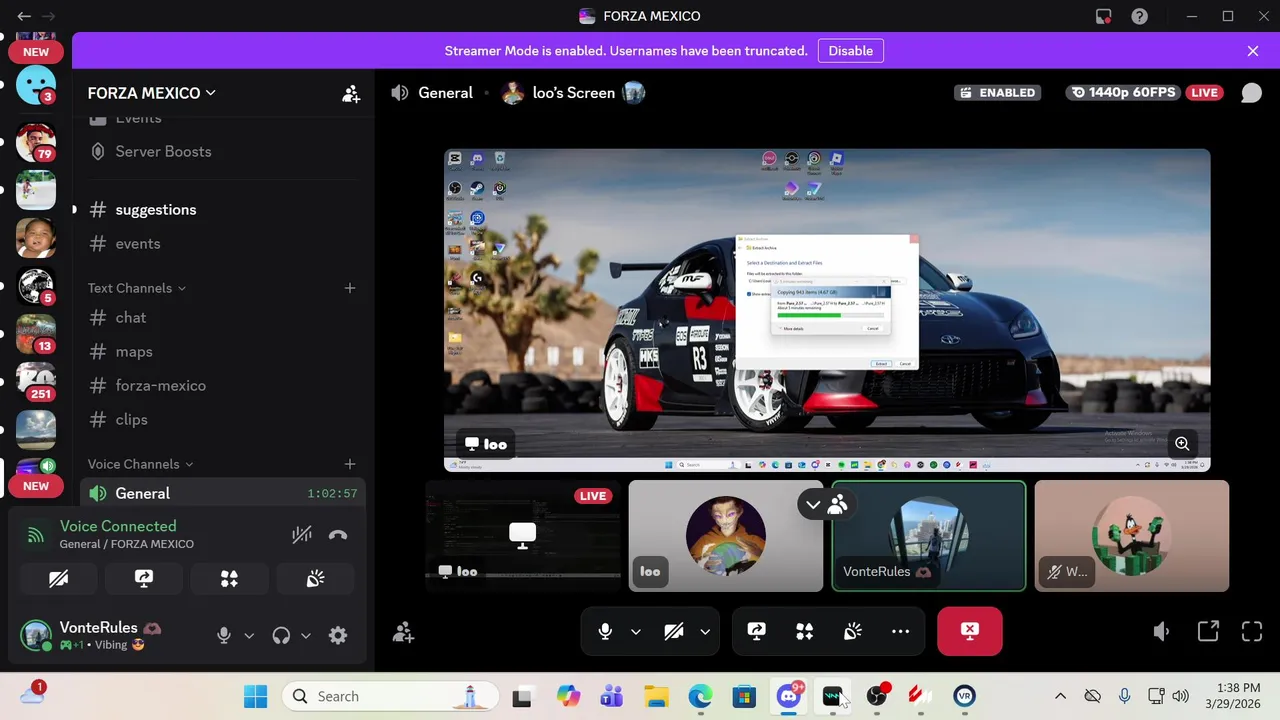Open 1440p 60FPS stream quality settings

1123,92
